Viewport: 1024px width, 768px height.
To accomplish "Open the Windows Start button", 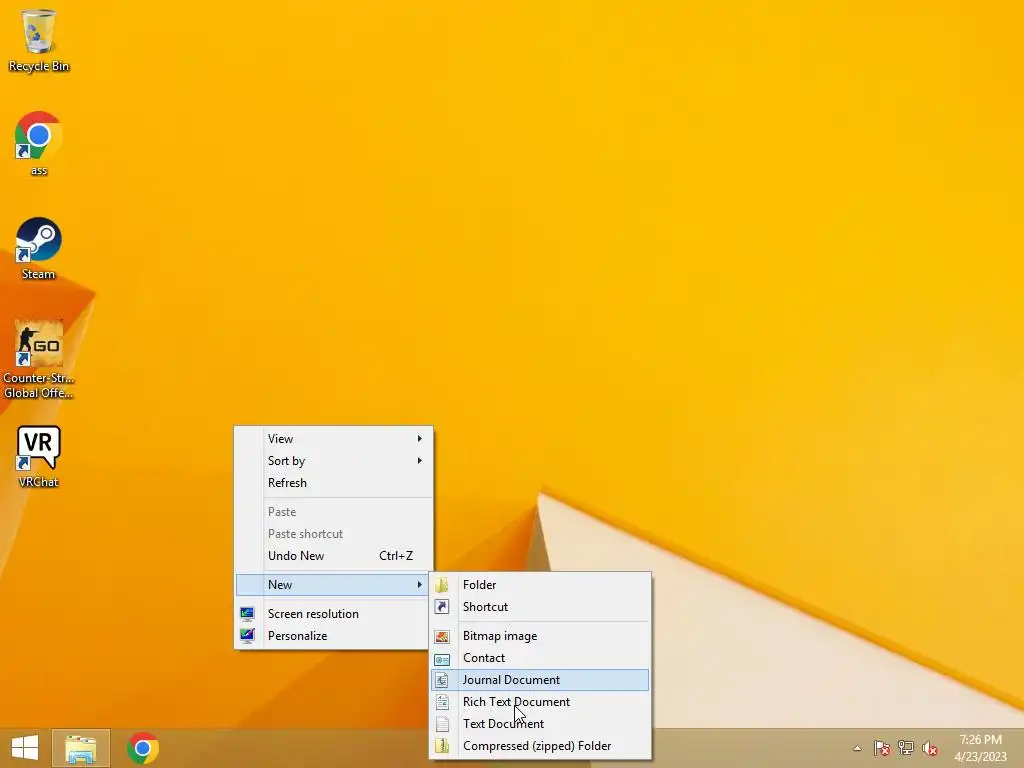I will [x=25, y=748].
